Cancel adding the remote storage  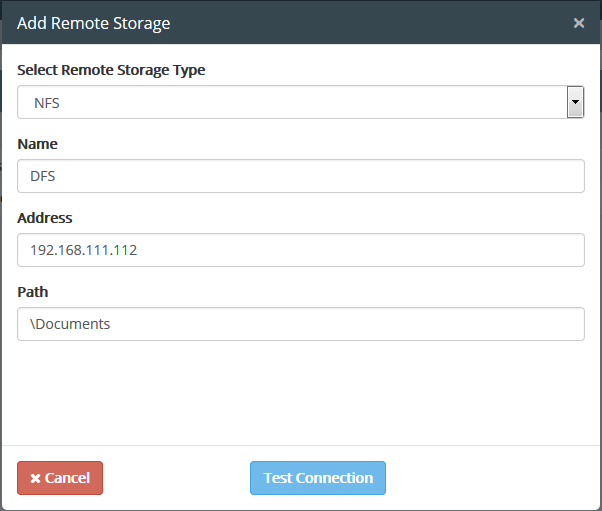pyautogui.click(x=60, y=478)
